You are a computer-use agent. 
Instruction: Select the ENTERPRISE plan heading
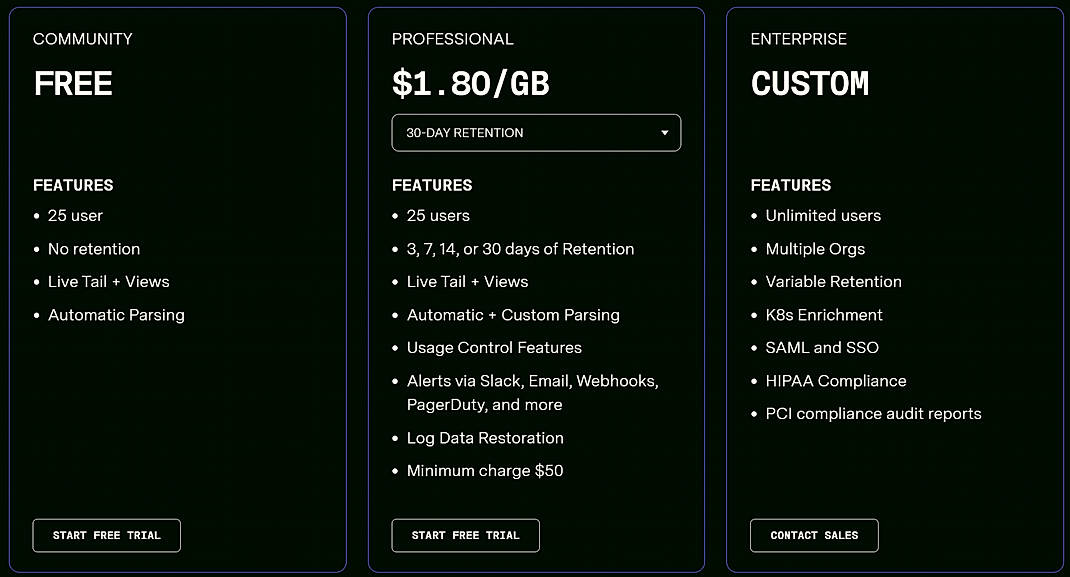[x=799, y=39]
